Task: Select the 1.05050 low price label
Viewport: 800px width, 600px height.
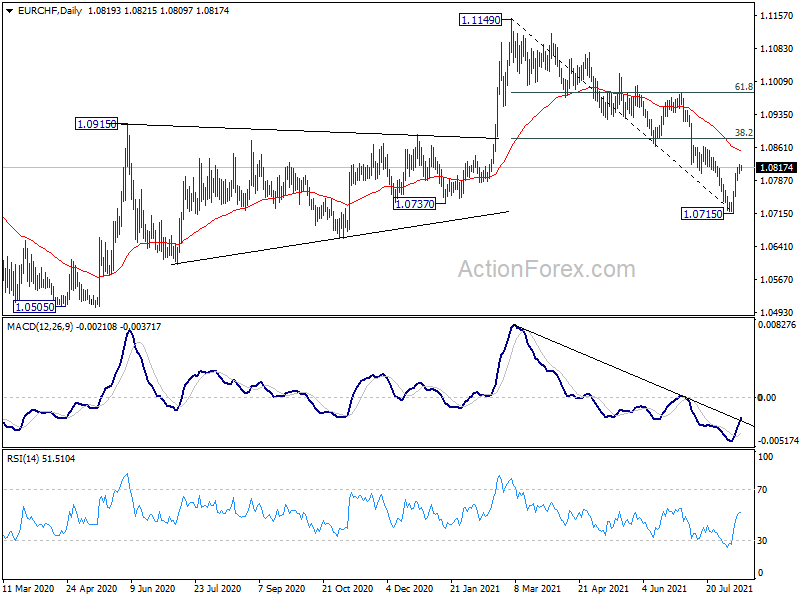Action: click(34, 307)
